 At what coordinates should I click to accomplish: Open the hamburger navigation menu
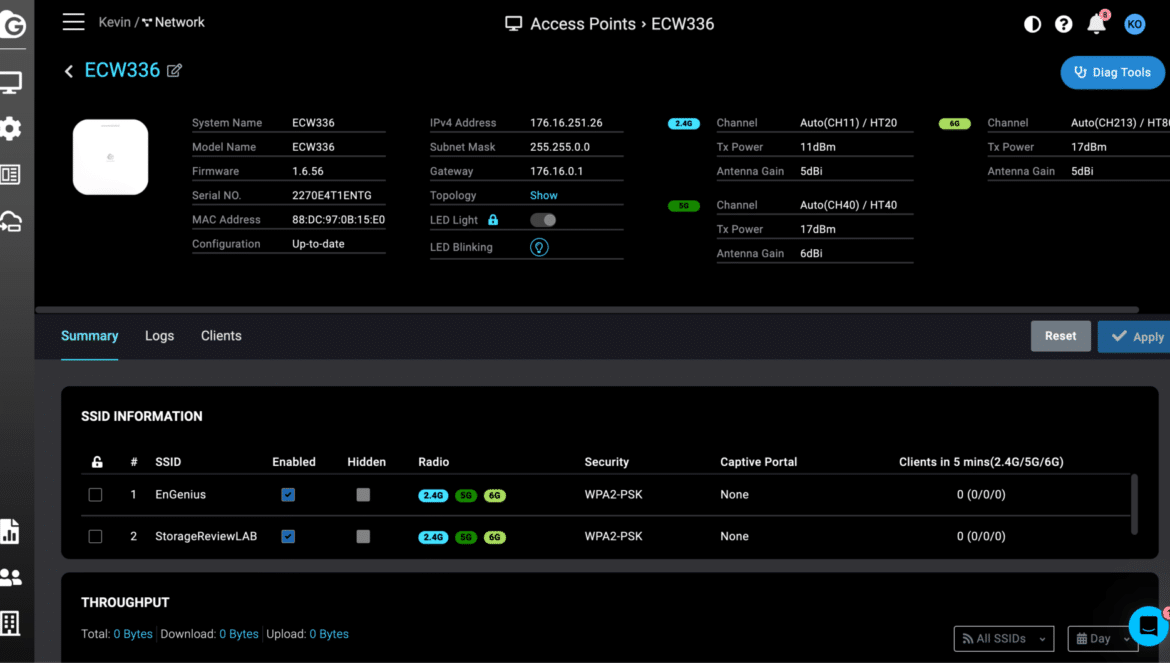click(x=73, y=22)
